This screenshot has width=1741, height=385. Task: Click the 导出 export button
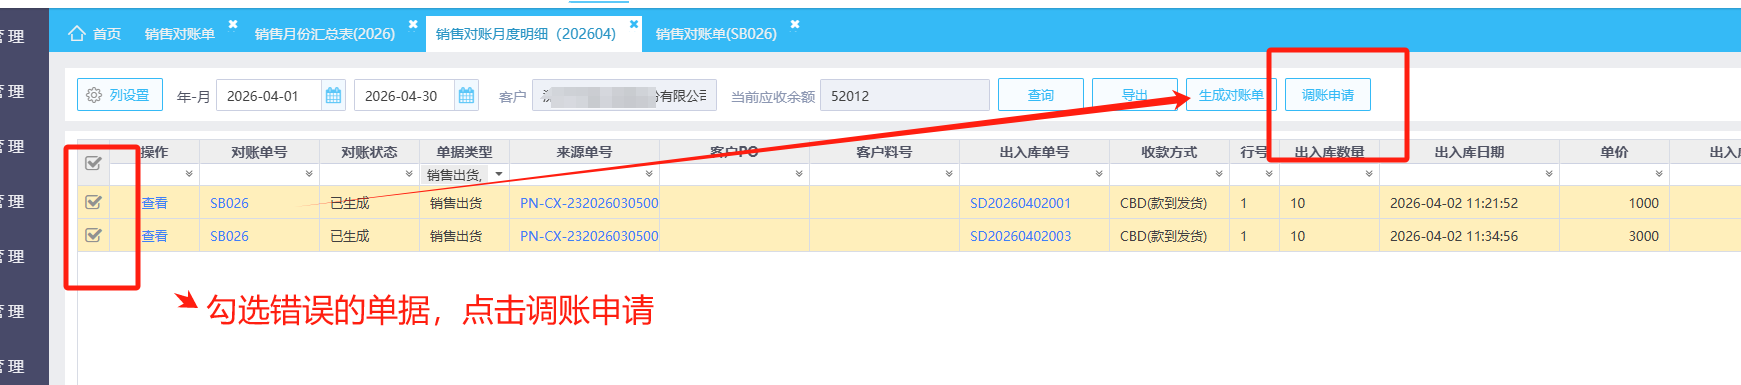click(1135, 95)
